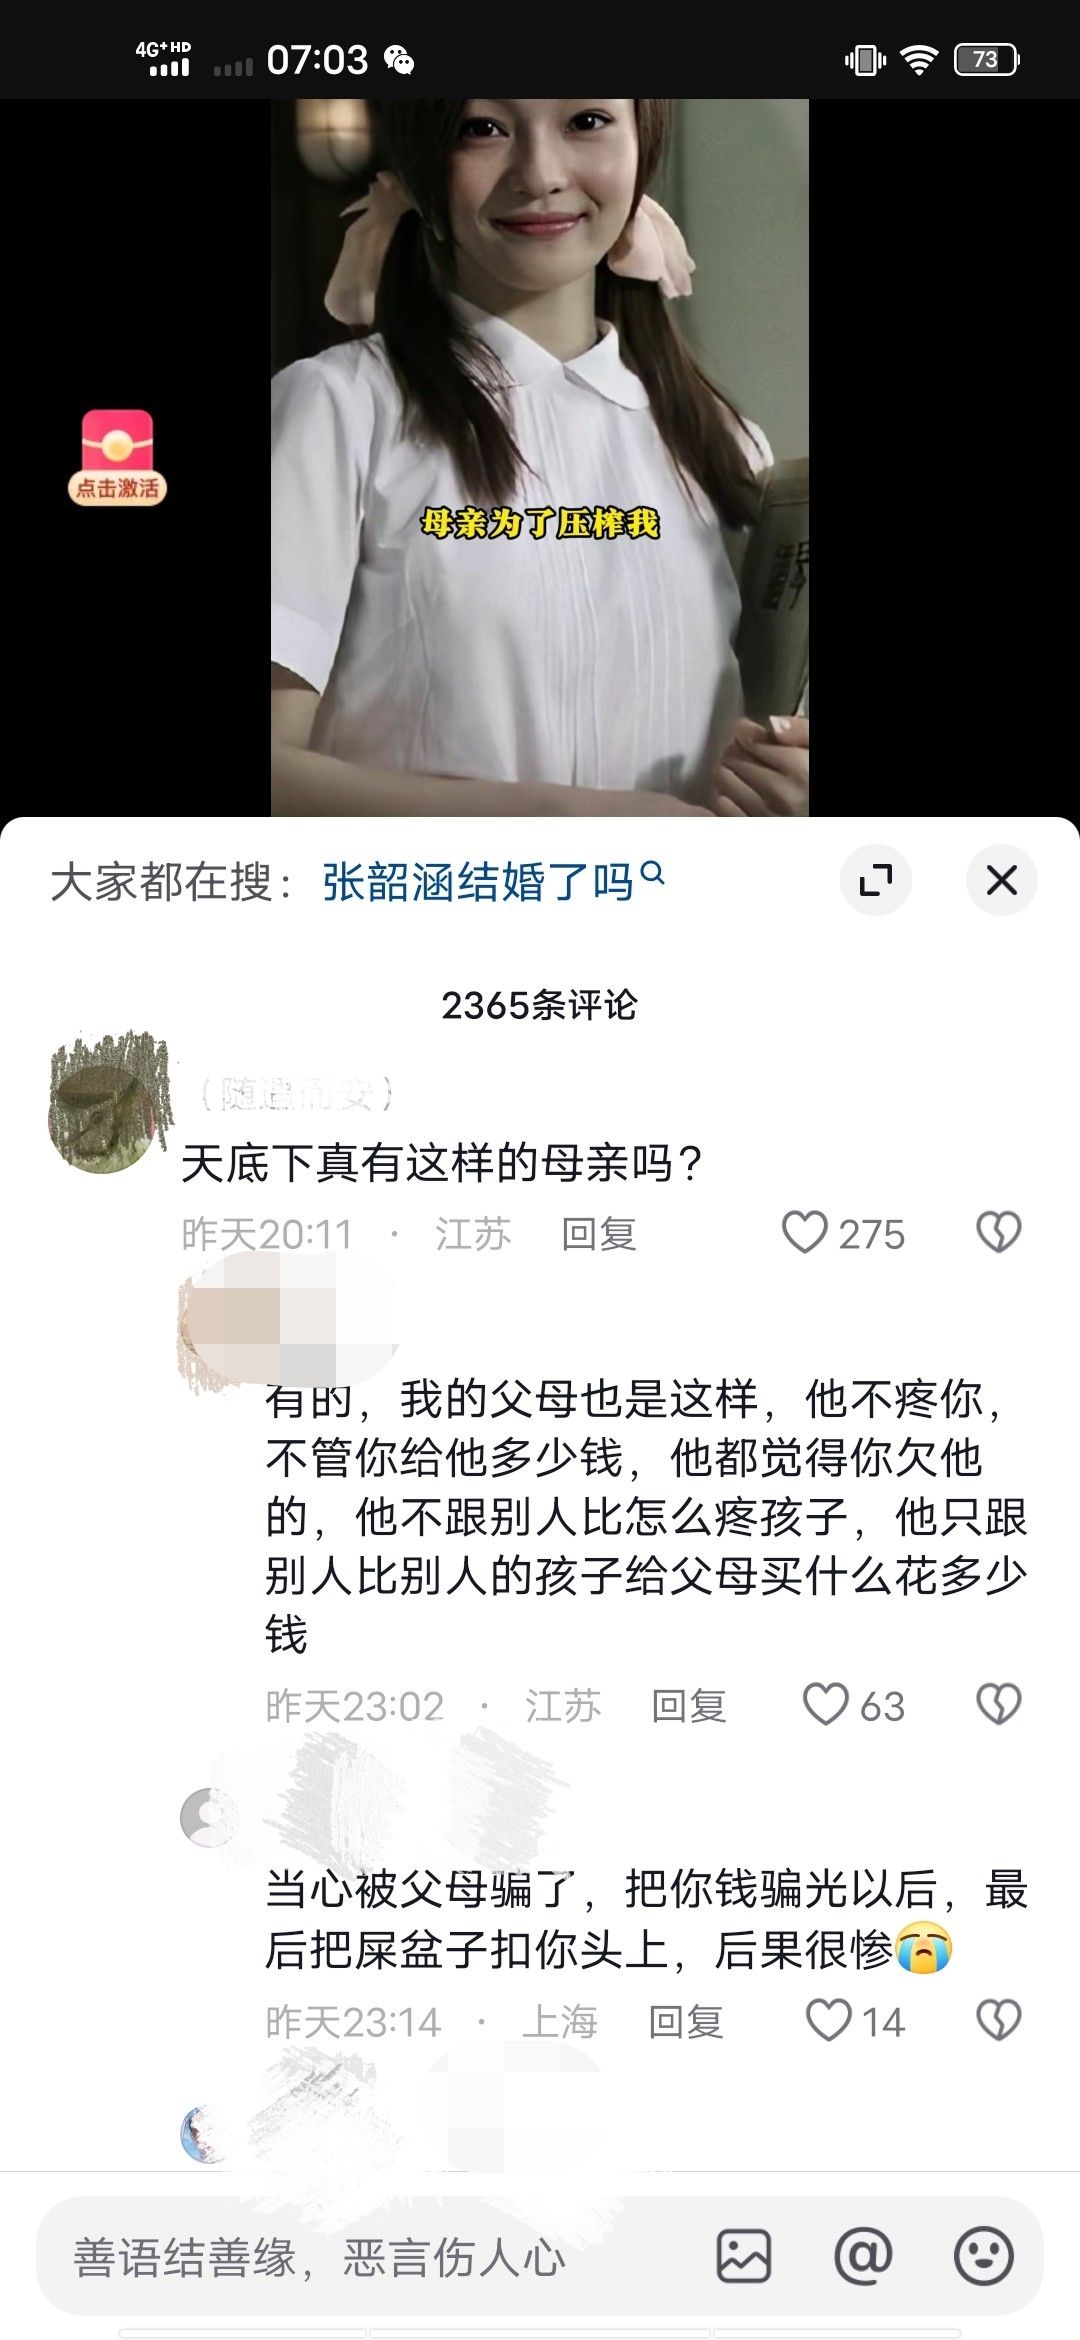Like the Shanghai reply with 14 likes
Screen dimensions: 1080x2340
click(x=829, y=2021)
